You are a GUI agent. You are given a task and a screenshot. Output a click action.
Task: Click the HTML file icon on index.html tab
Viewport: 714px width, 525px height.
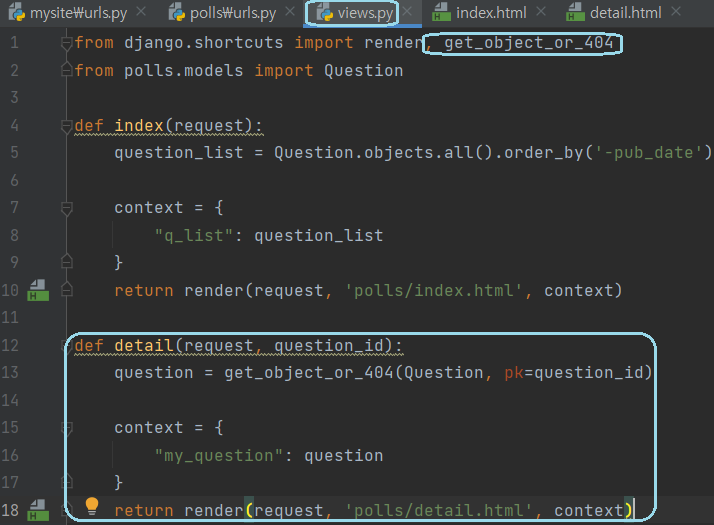[441, 12]
